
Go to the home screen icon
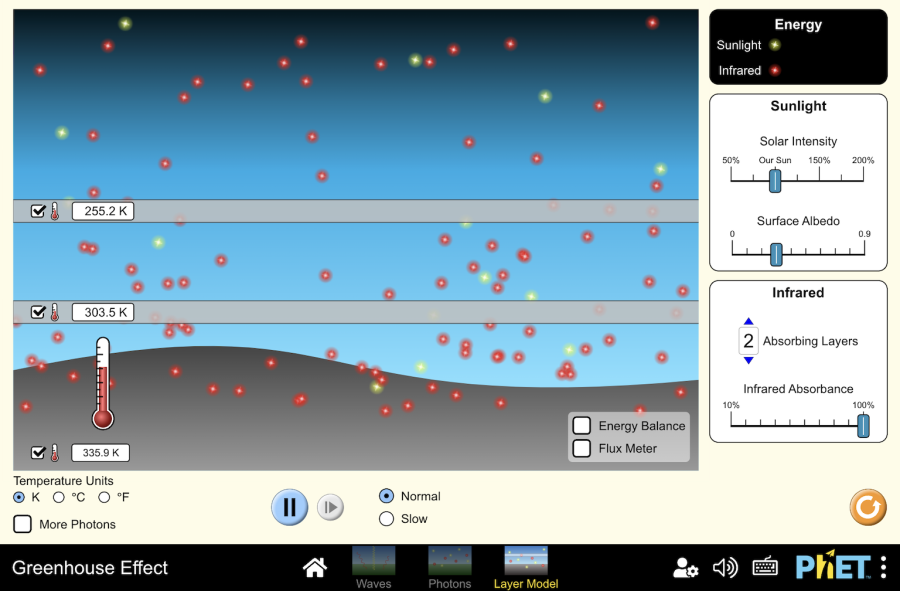315,568
